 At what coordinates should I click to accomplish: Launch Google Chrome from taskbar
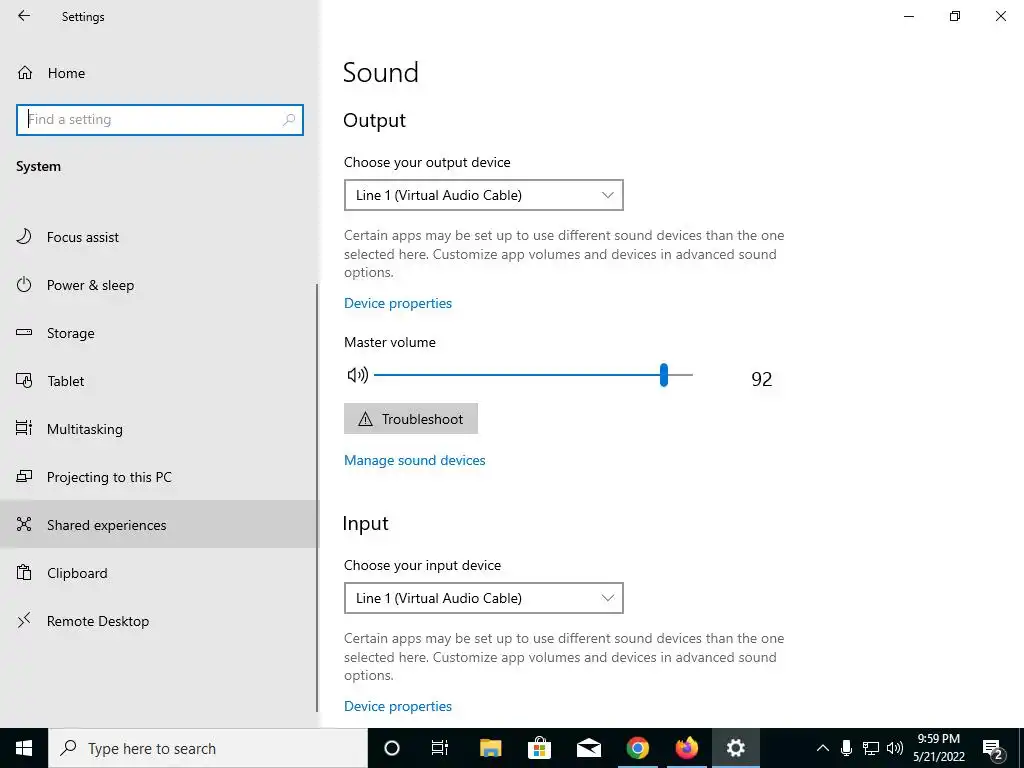(x=638, y=748)
